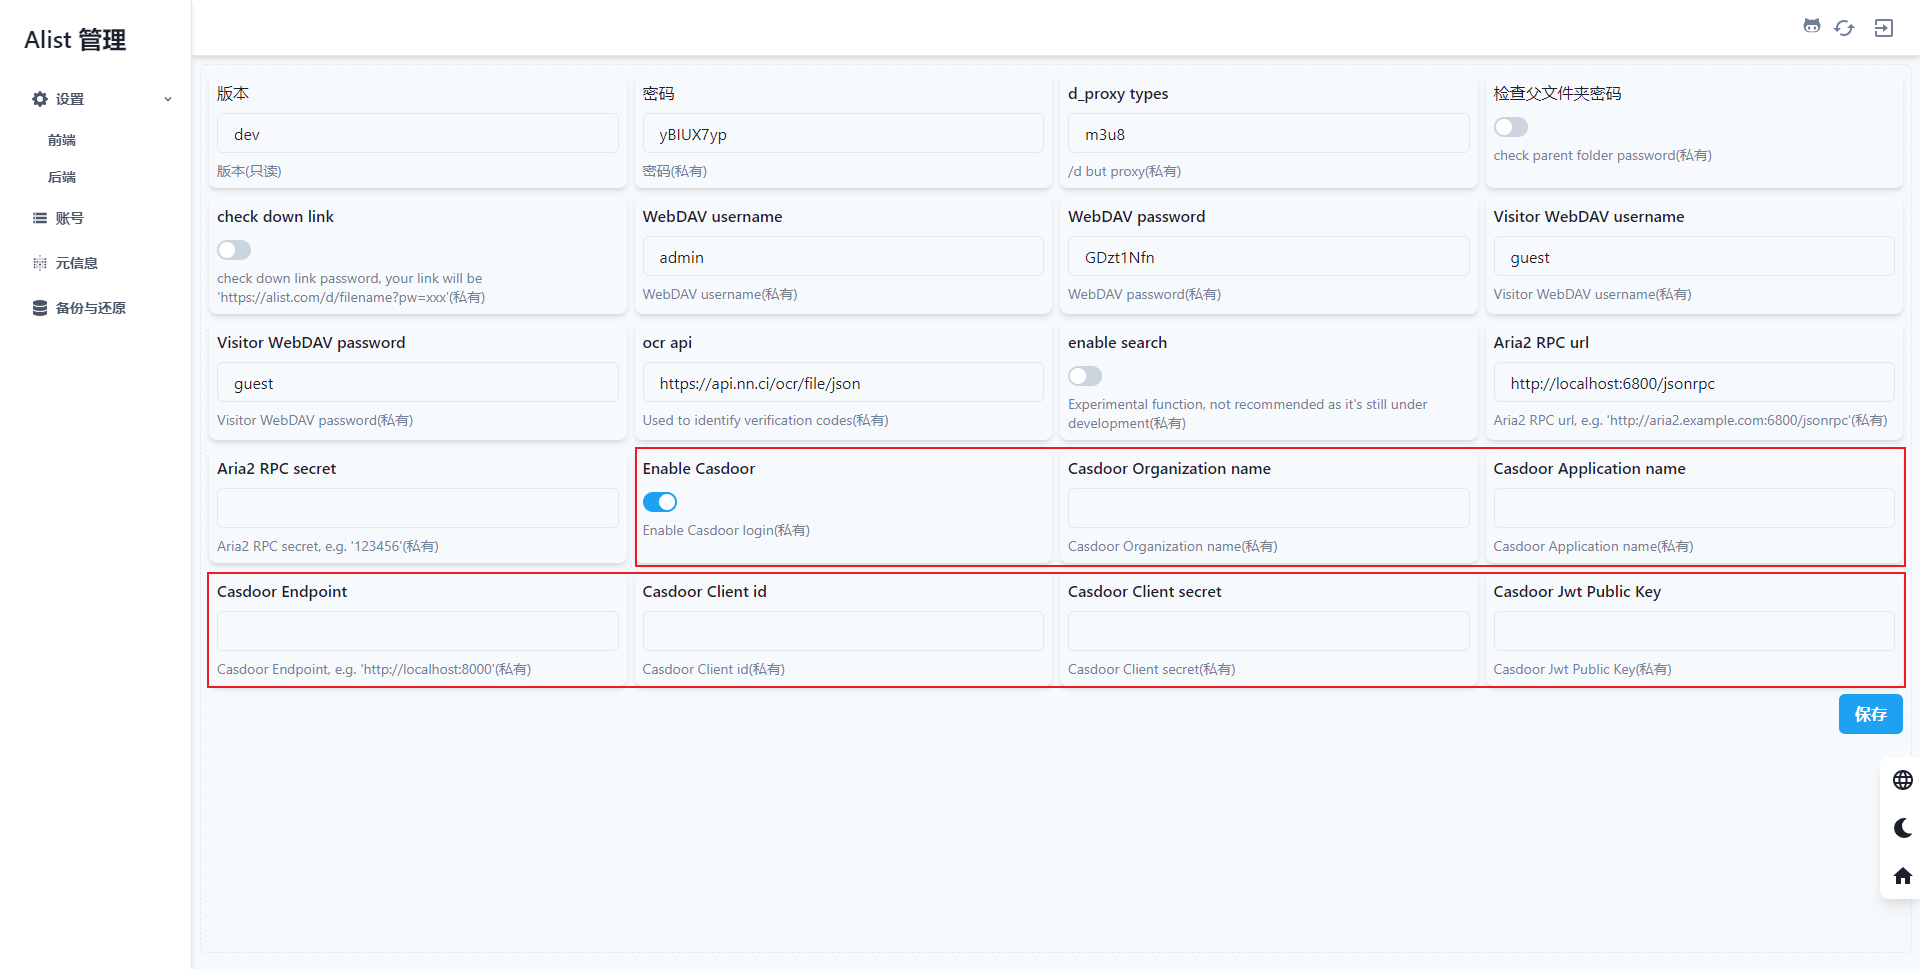The height and width of the screenshot is (969, 1920).
Task: Click the logout icon
Action: pyautogui.click(x=1883, y=27)
